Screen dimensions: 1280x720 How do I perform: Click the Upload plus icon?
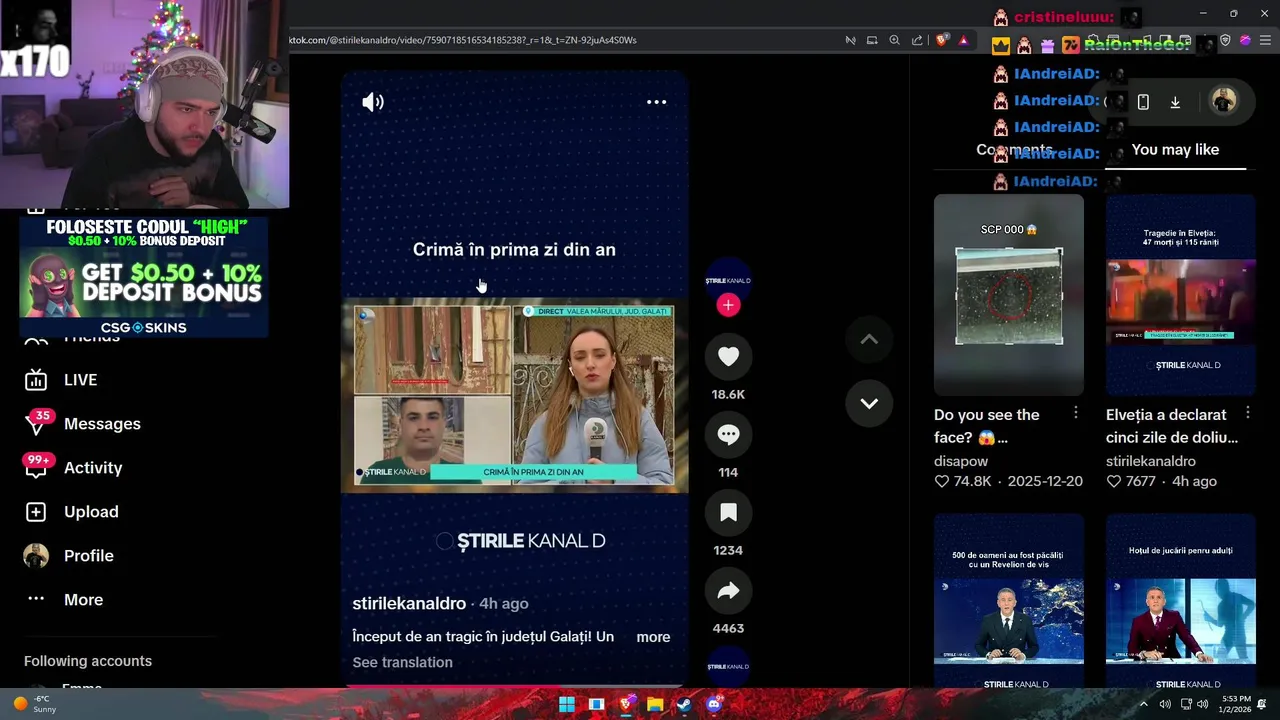click(x=36, y=512)
